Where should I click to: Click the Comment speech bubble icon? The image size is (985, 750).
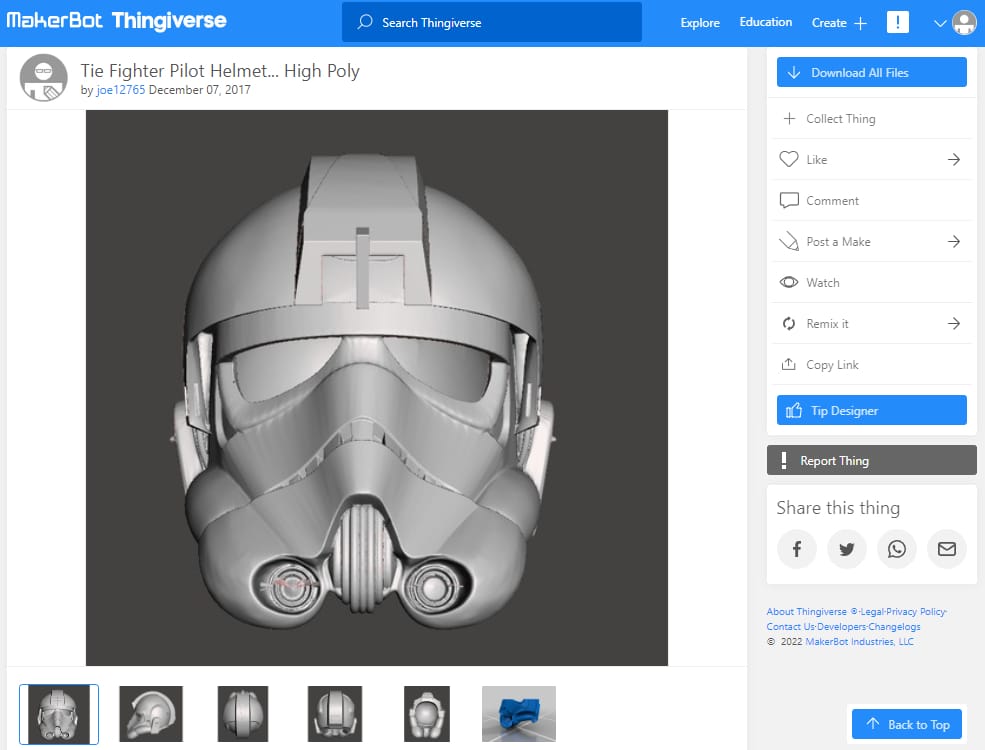click(789, 200)
